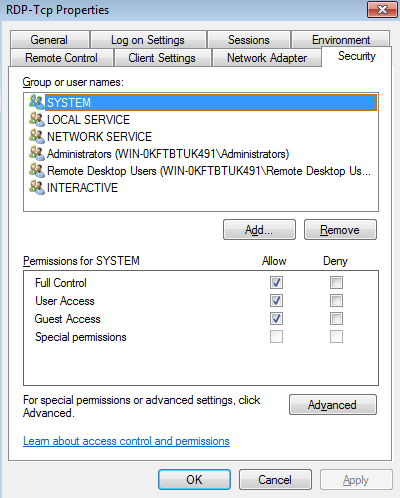The height and width of the screenshot is (498, 400).
Task: Click the NETWORK SERVICE user icon
Action: (x=36, y=136)
